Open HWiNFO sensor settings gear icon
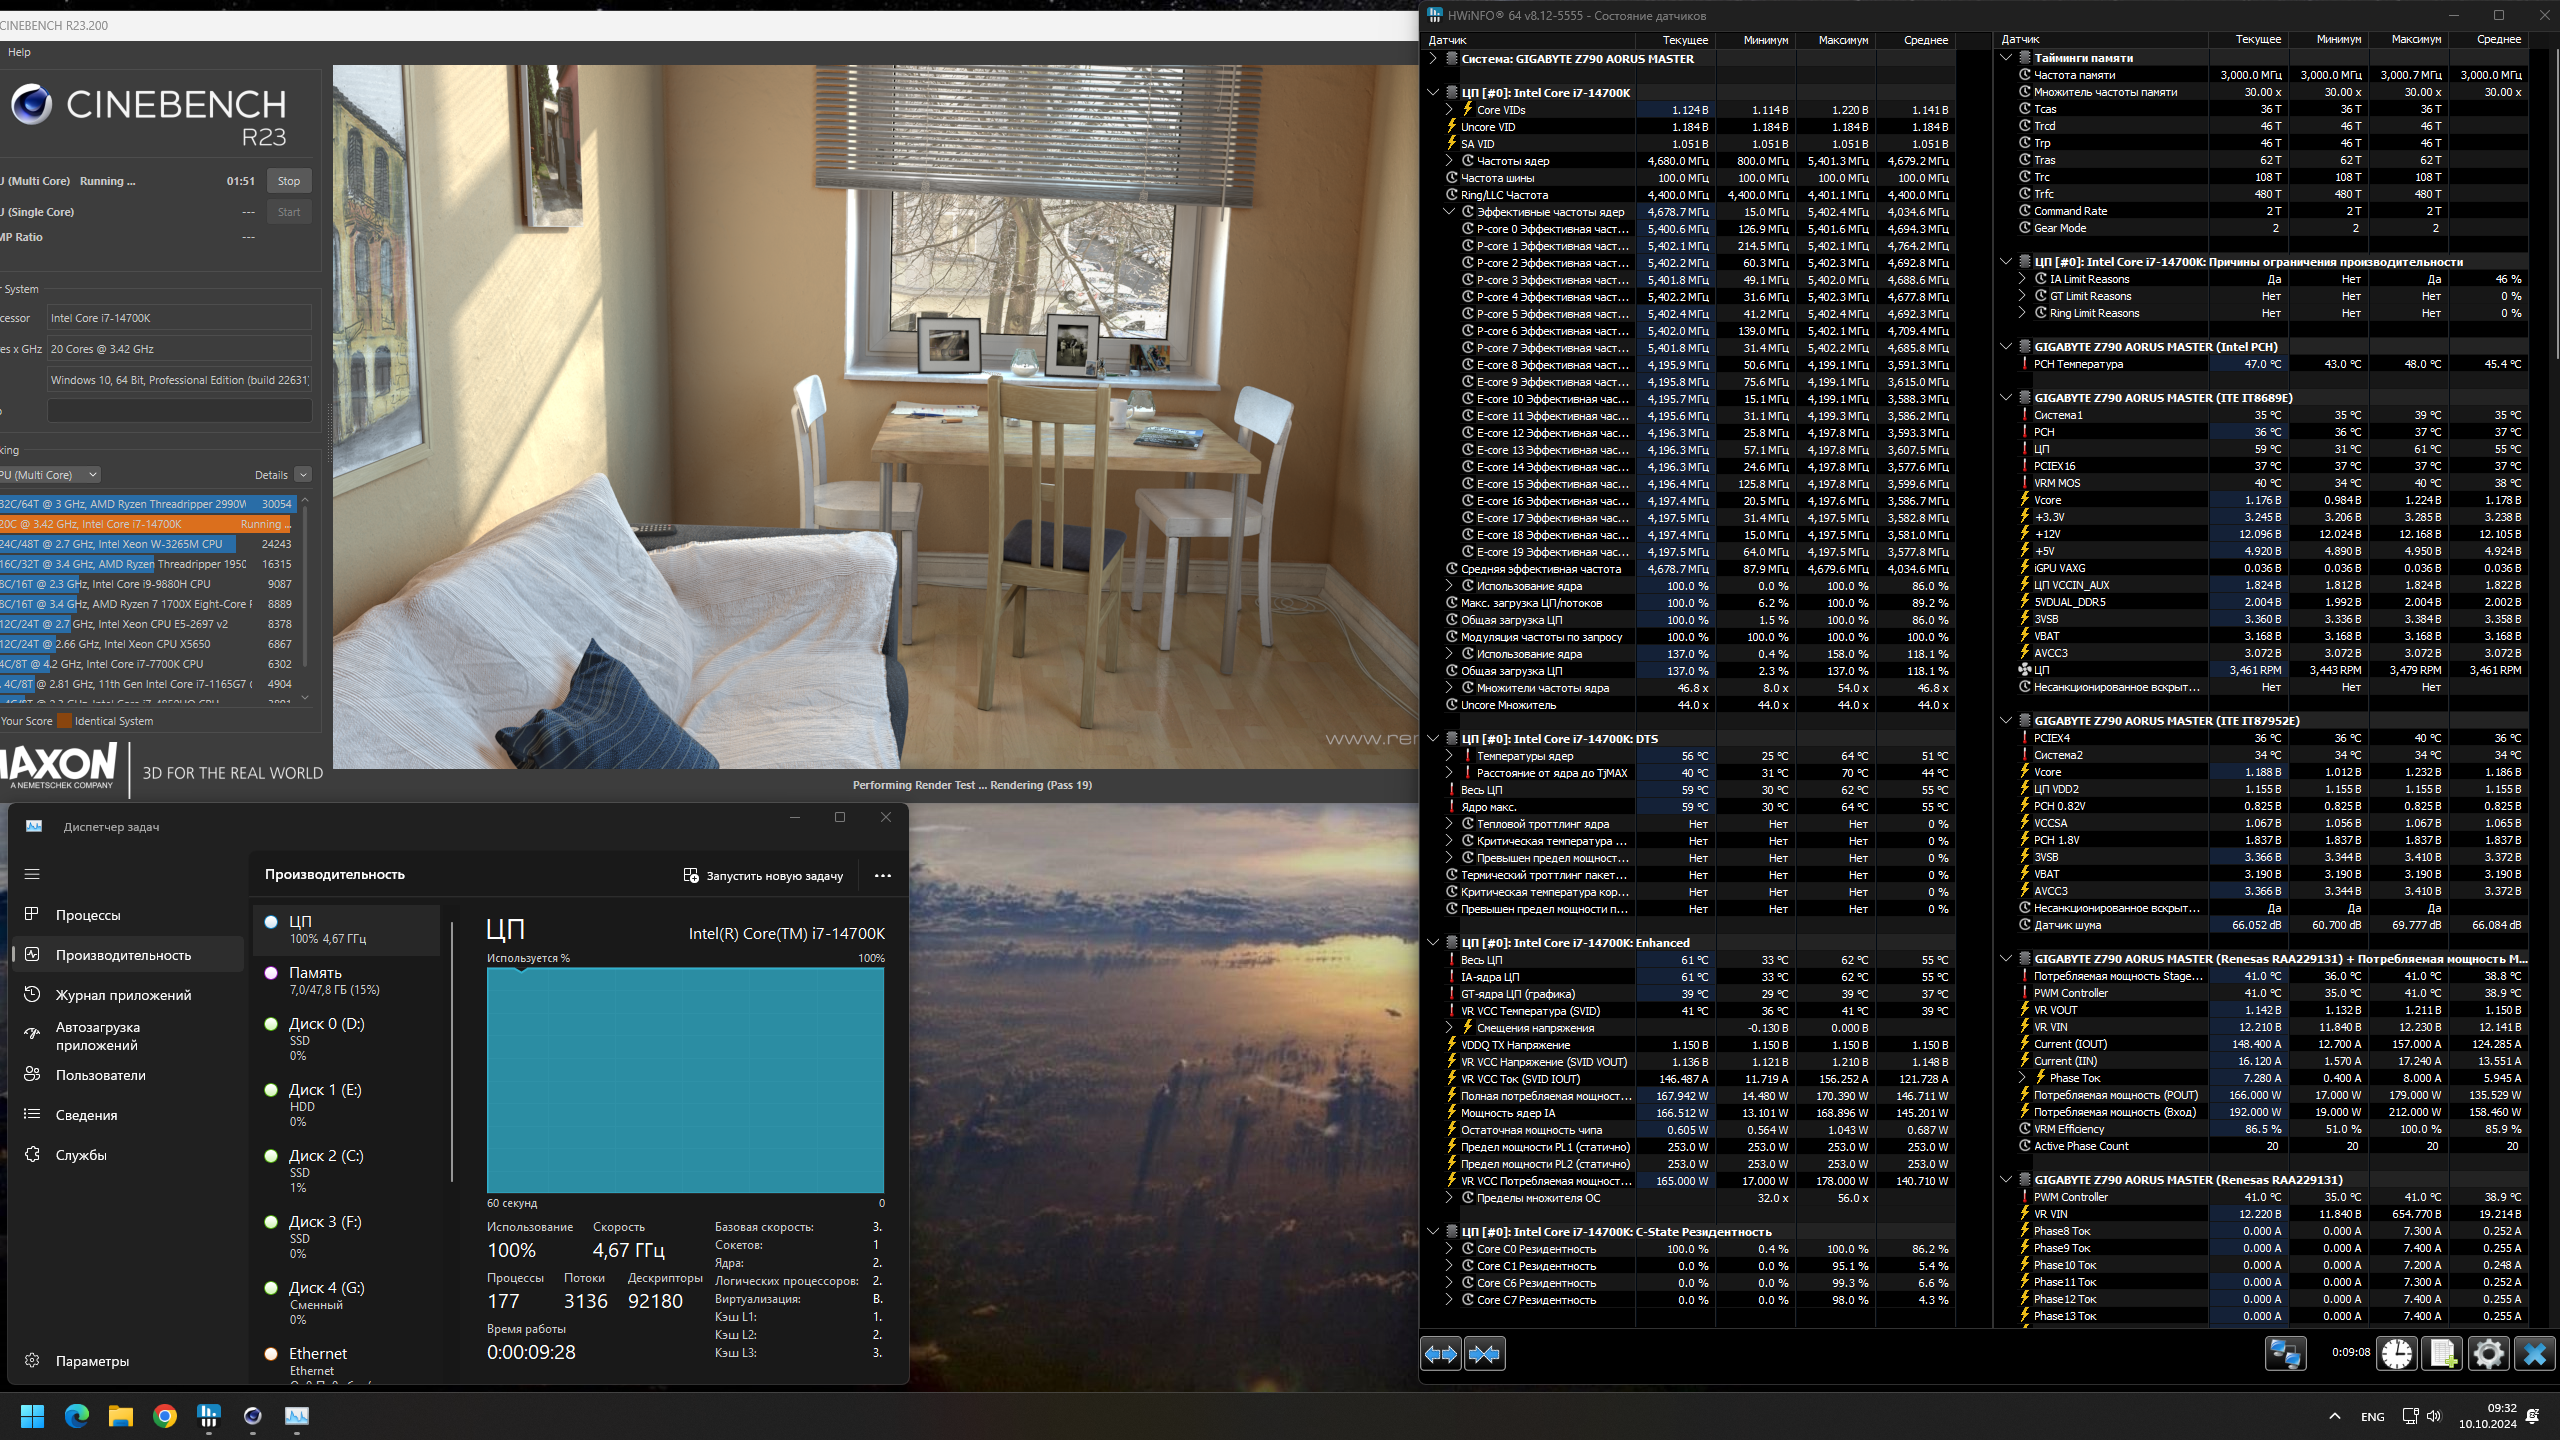Image resolution: width=2560 pixels, height=1440 pixels. [2488, 1354]
